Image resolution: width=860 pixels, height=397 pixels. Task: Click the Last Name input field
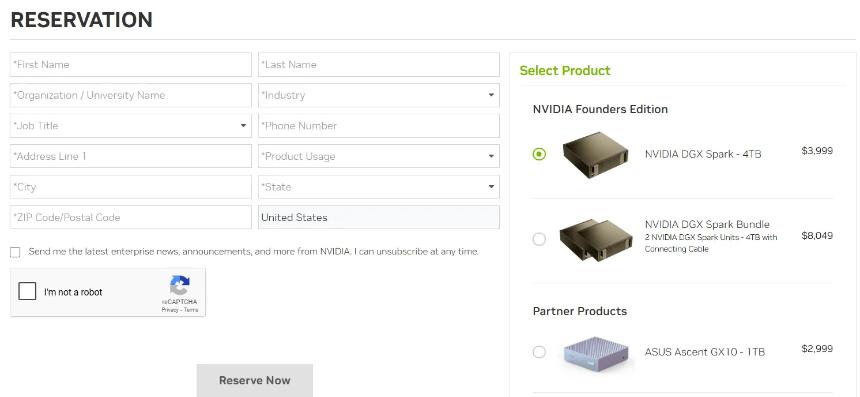point(379,65)
